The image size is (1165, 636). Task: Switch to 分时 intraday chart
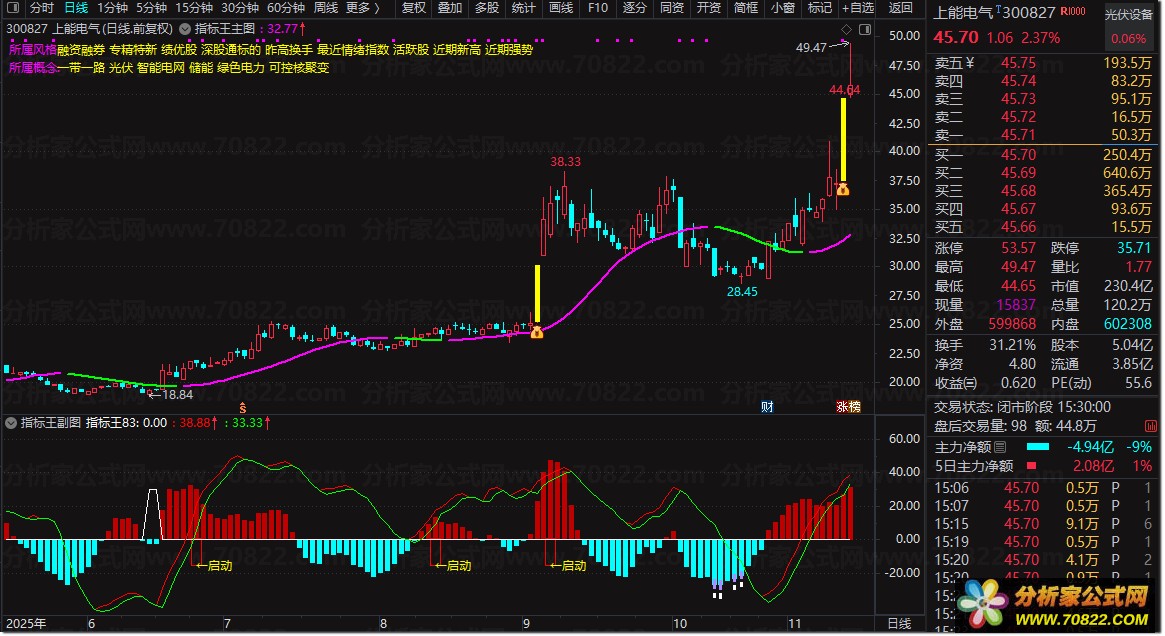(42, 8)
